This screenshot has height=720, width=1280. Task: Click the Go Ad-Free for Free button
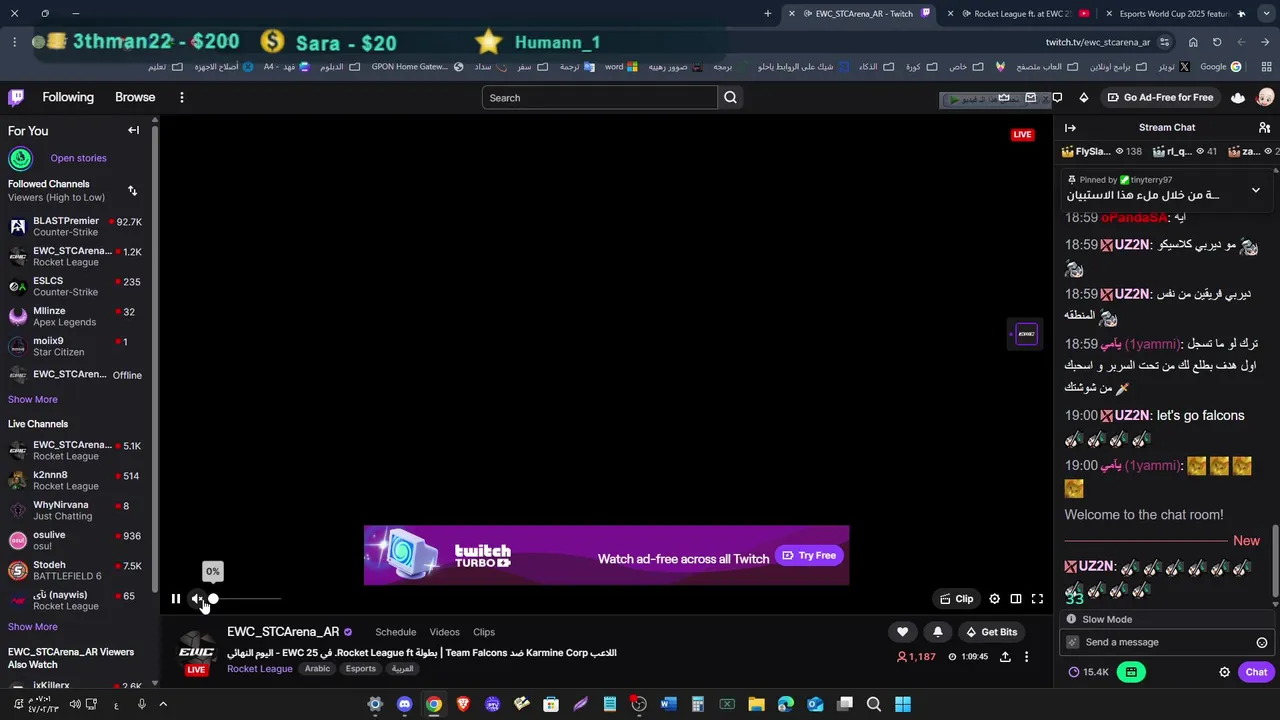1160,97
